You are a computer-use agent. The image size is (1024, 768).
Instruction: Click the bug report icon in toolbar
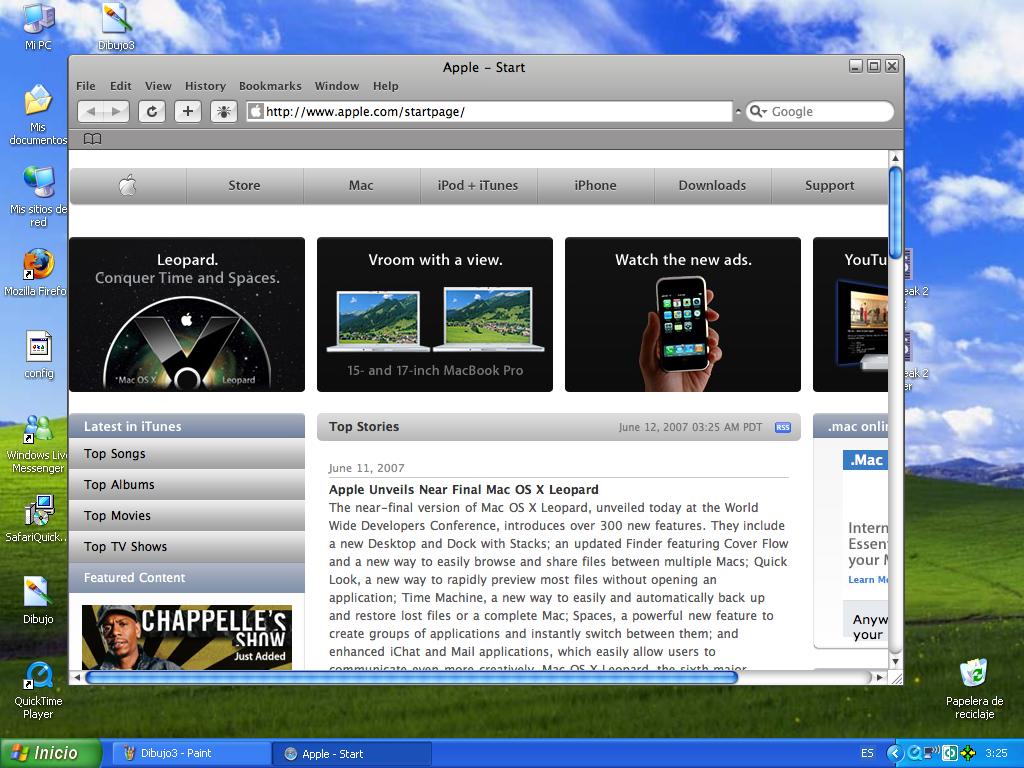pos(224,112)
